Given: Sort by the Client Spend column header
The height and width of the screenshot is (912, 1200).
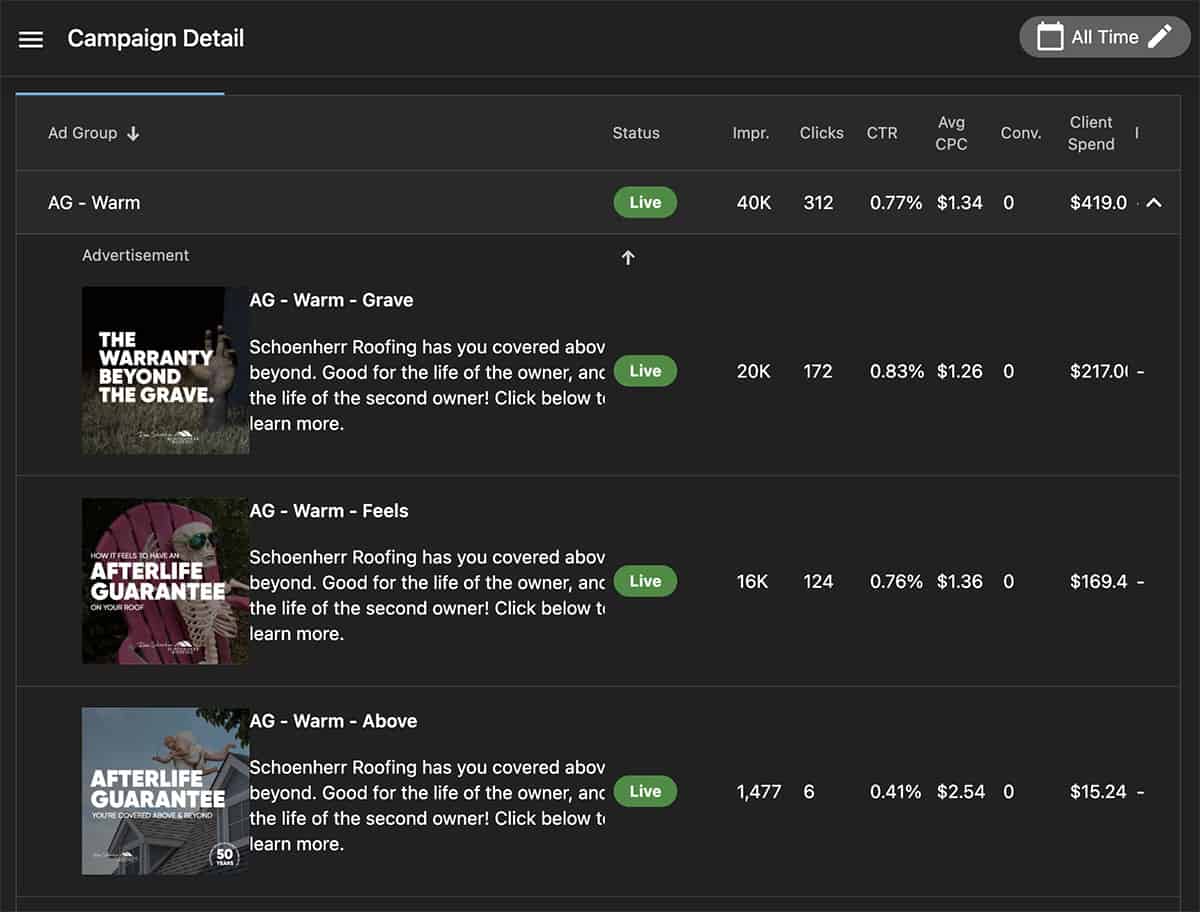Looking at the screenshot, I should pos(1090,133).
